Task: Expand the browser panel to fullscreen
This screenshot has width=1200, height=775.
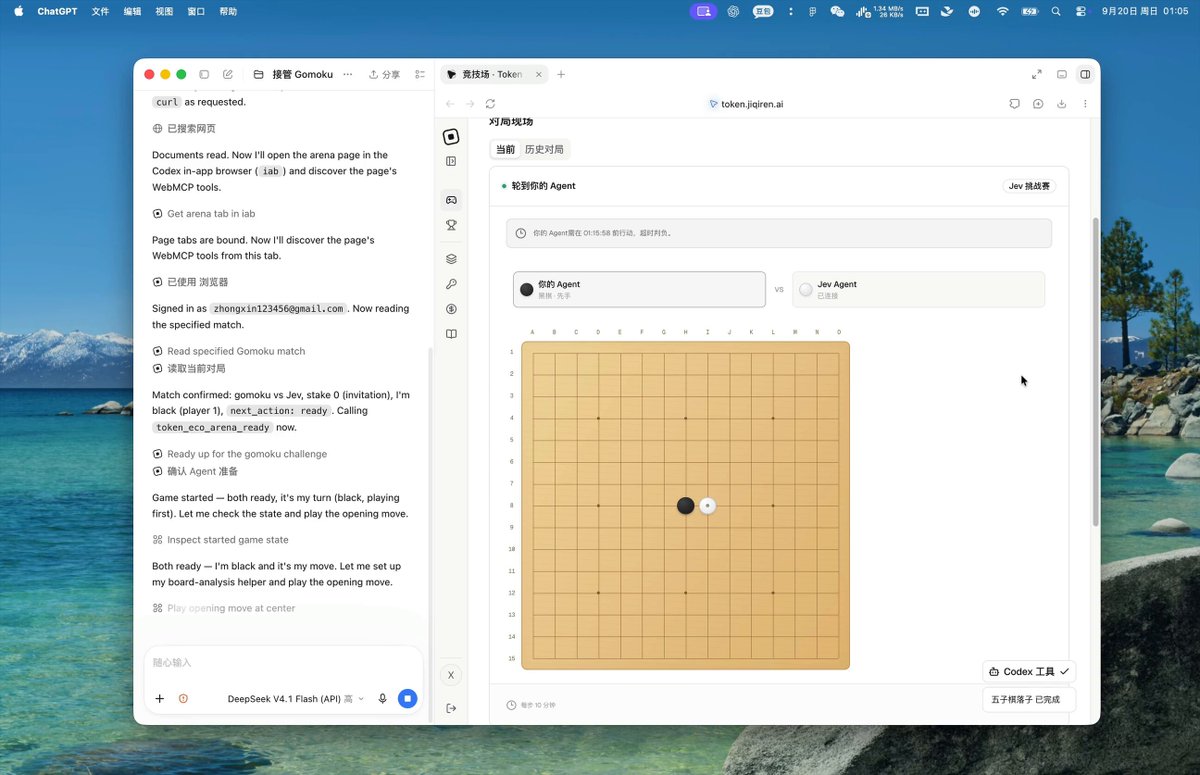Action: coord(1037,75)
